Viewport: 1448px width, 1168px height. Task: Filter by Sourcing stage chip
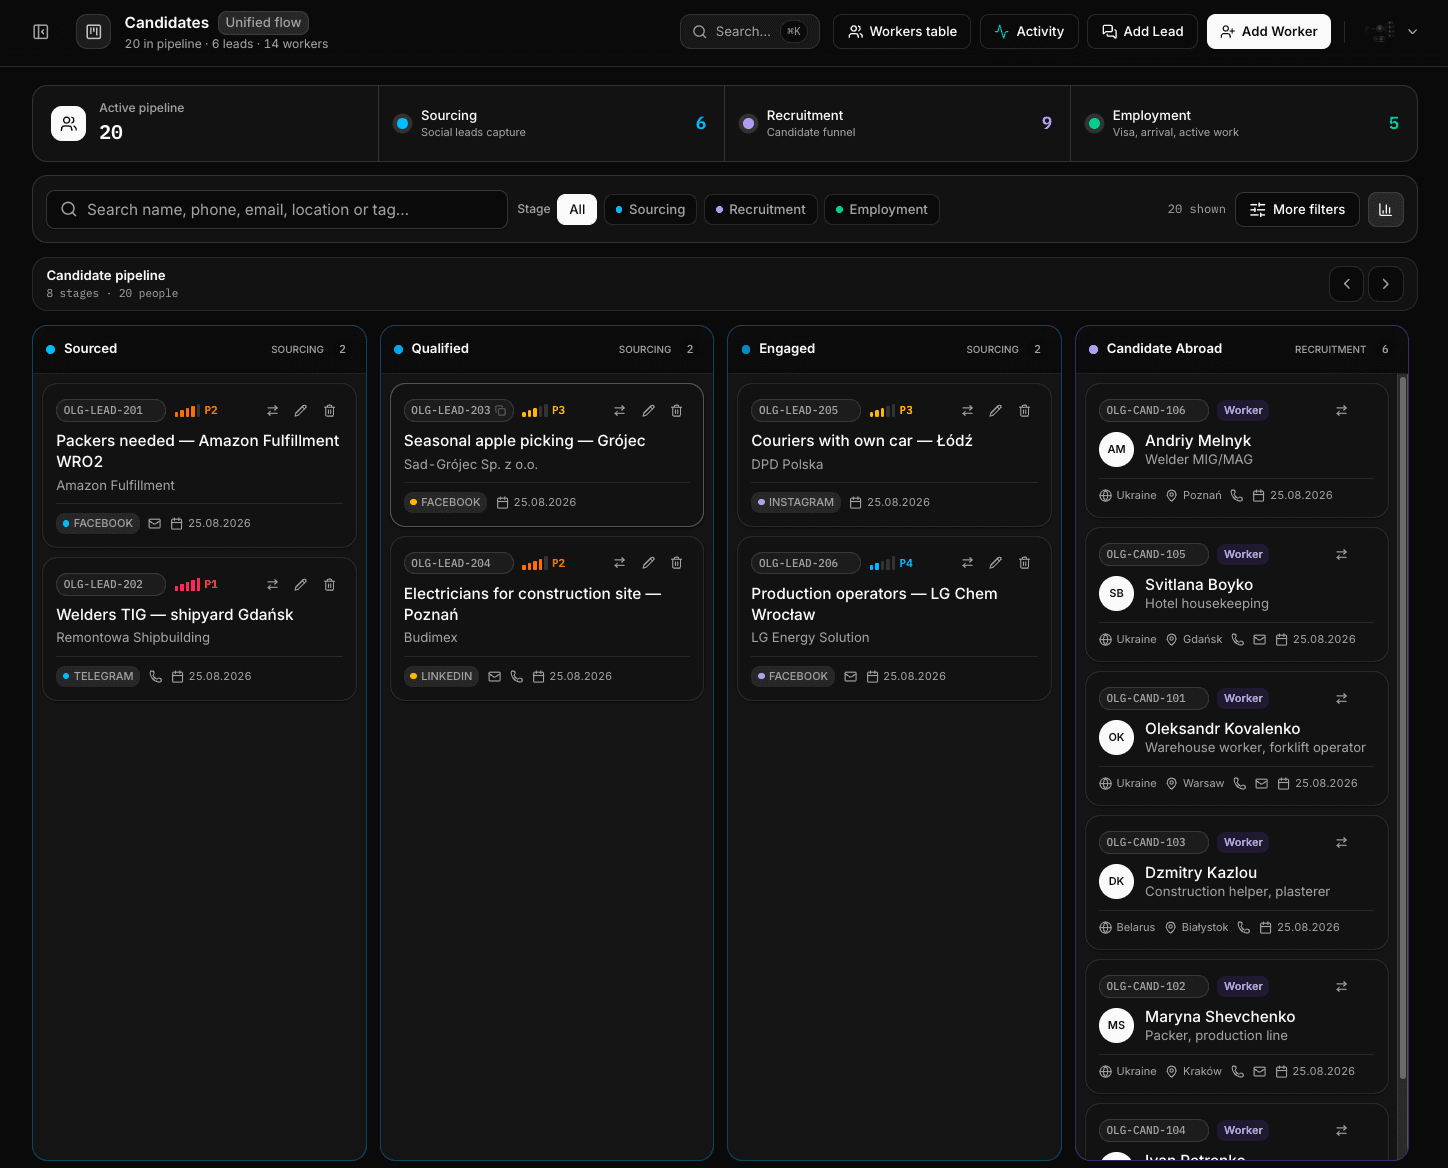pyautogui.click(x=650, y=210)
